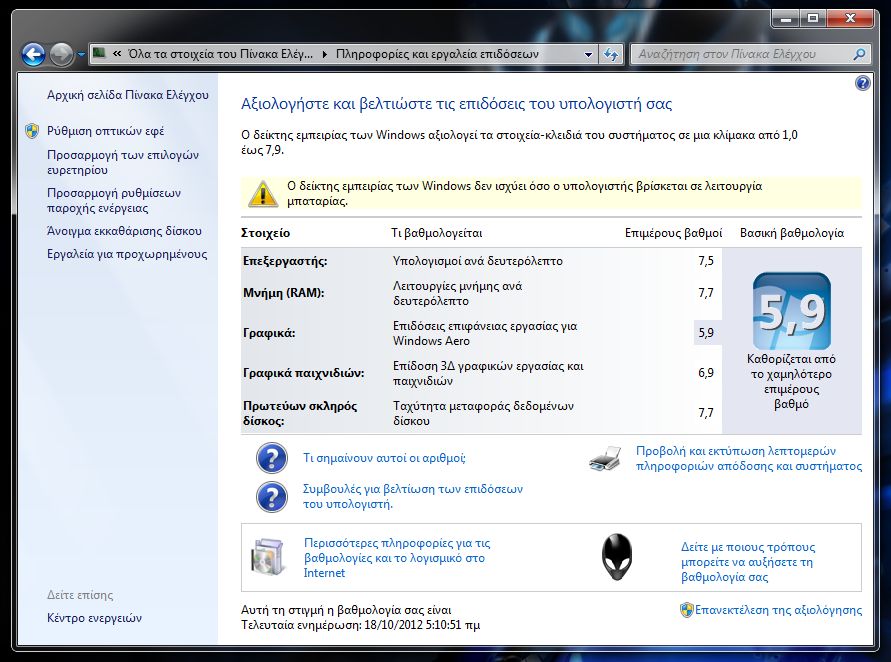Open 'Κέντρο ενεργειών' link
The height and width of the screenshot is (662, 891).
pos(94,618)
